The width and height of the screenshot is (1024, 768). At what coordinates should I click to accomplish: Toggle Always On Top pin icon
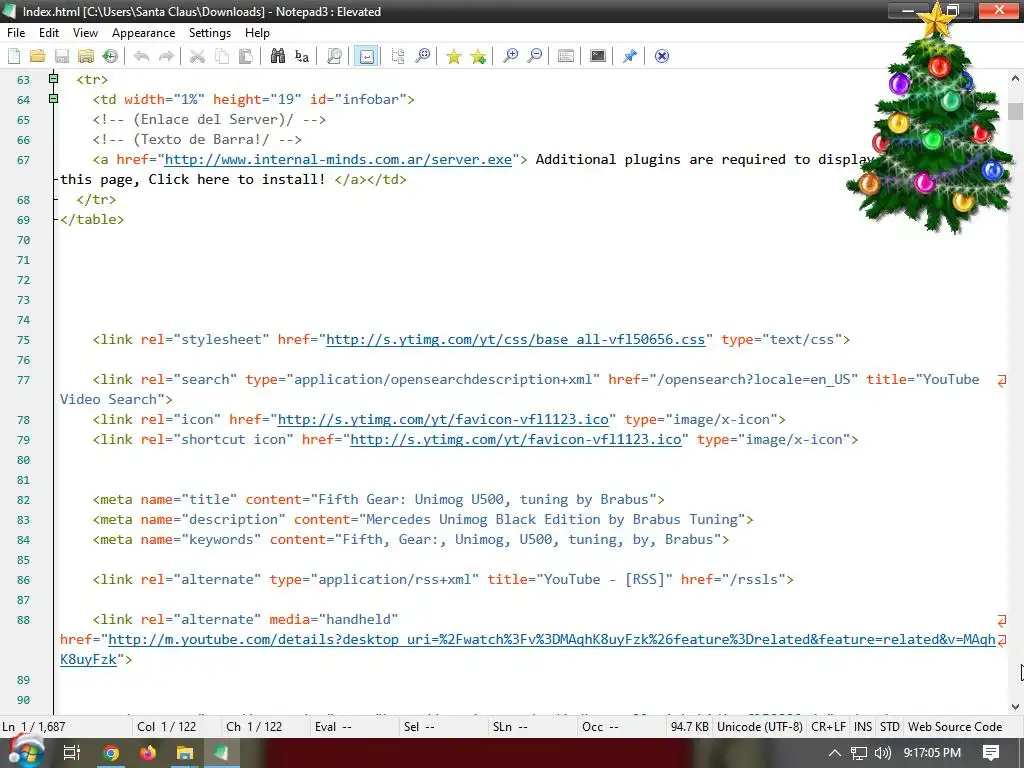coord(630,56)
